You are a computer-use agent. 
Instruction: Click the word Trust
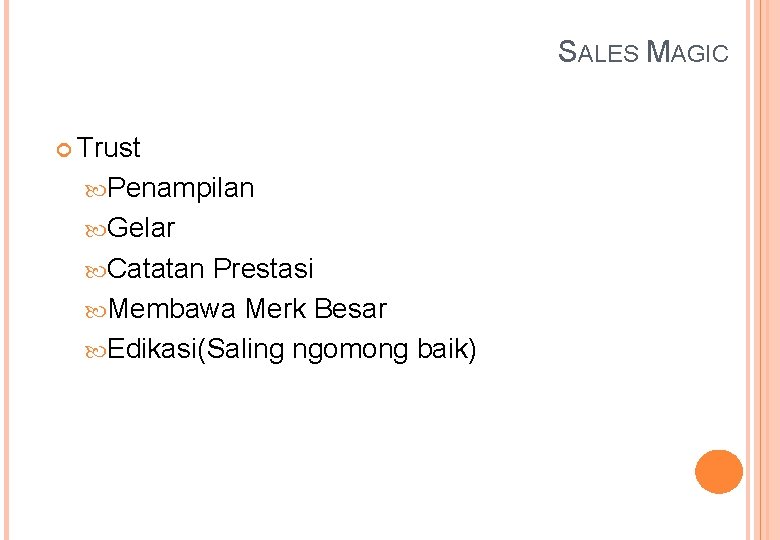coord(109,148)
